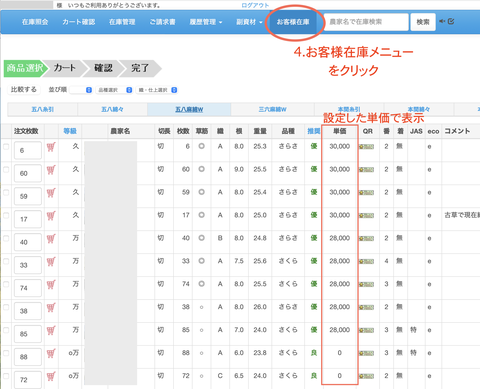480x389 pixels.
Task: Click the cart icon beside quantity 88
Action: pyautogui.click(x=51, y=354)
